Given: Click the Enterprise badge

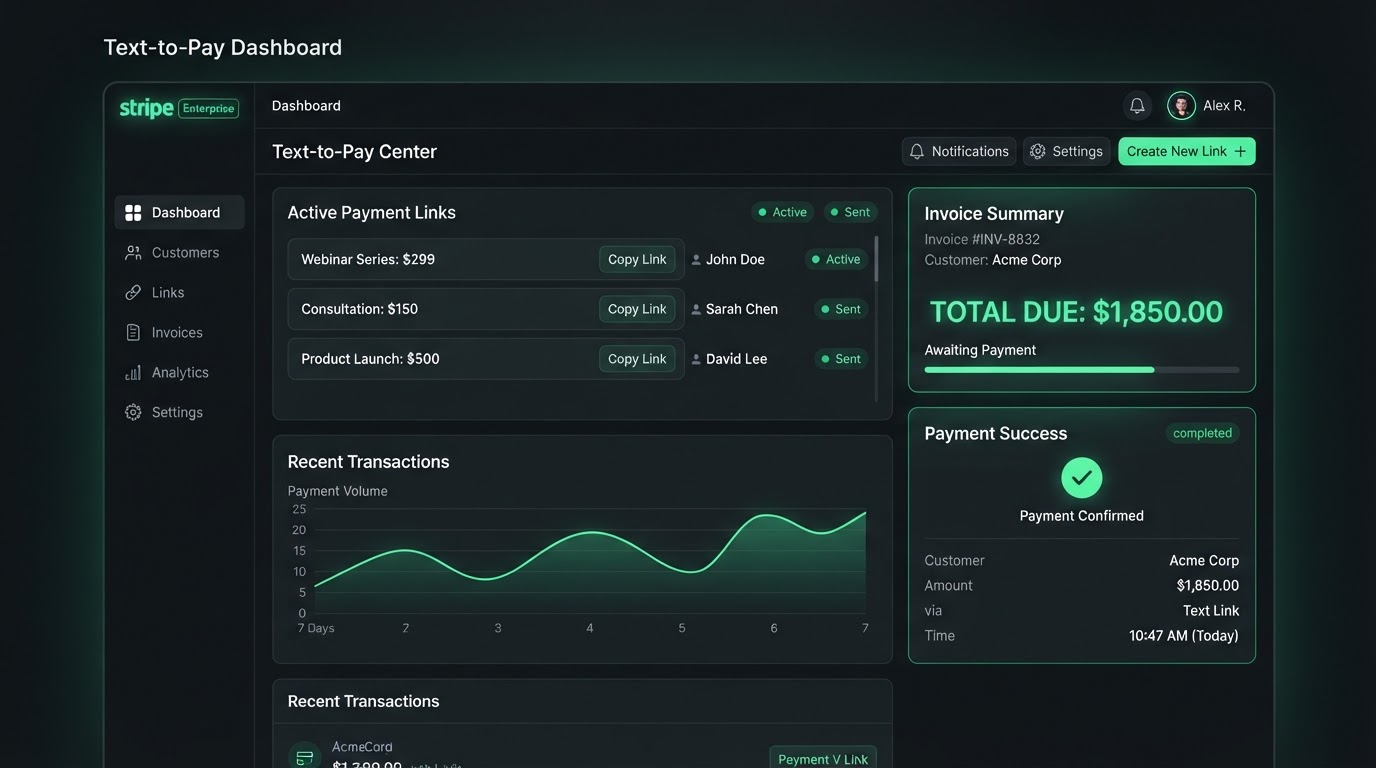Looking at the screenshot, I should pos(208,108).
